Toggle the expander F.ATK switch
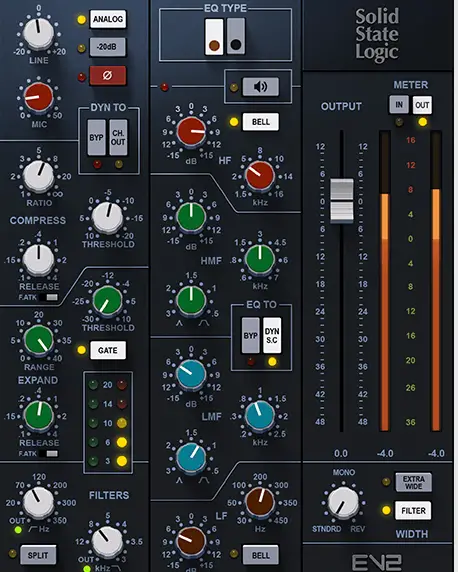Screen dimensions: 458x572 coord(49,453)
